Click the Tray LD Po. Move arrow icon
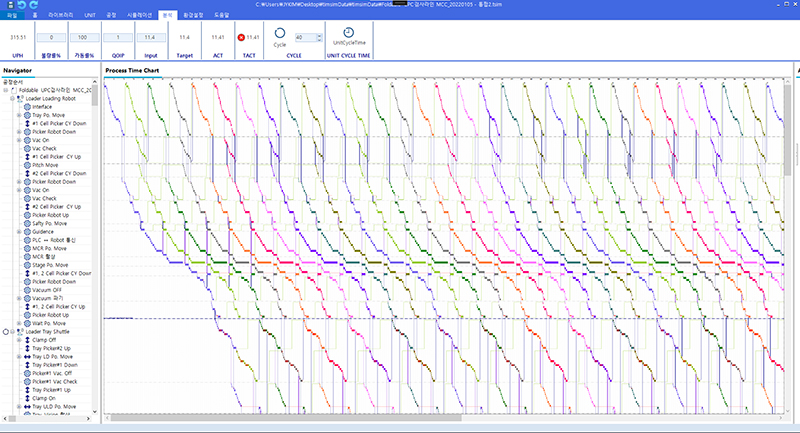This screenshot has height=433, width=800. (x=27, y=356)
